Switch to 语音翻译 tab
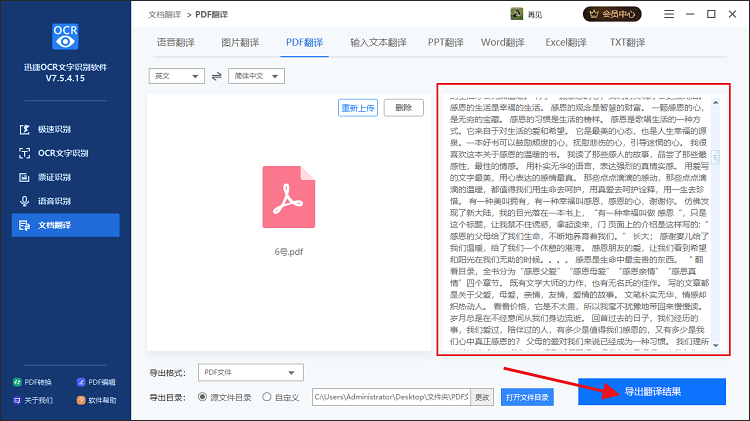Image resolution: width=750 pixels, height=421 pixels. pos(176,43)
